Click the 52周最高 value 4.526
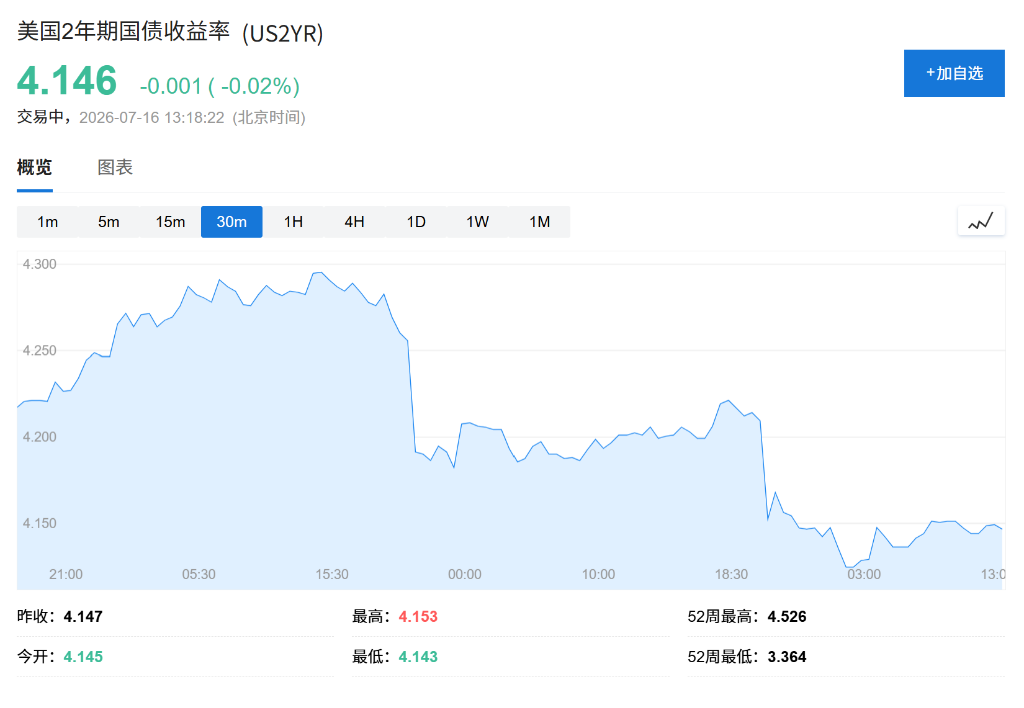This screenshot has height=708, width=1024. click(x=787, y=617)
